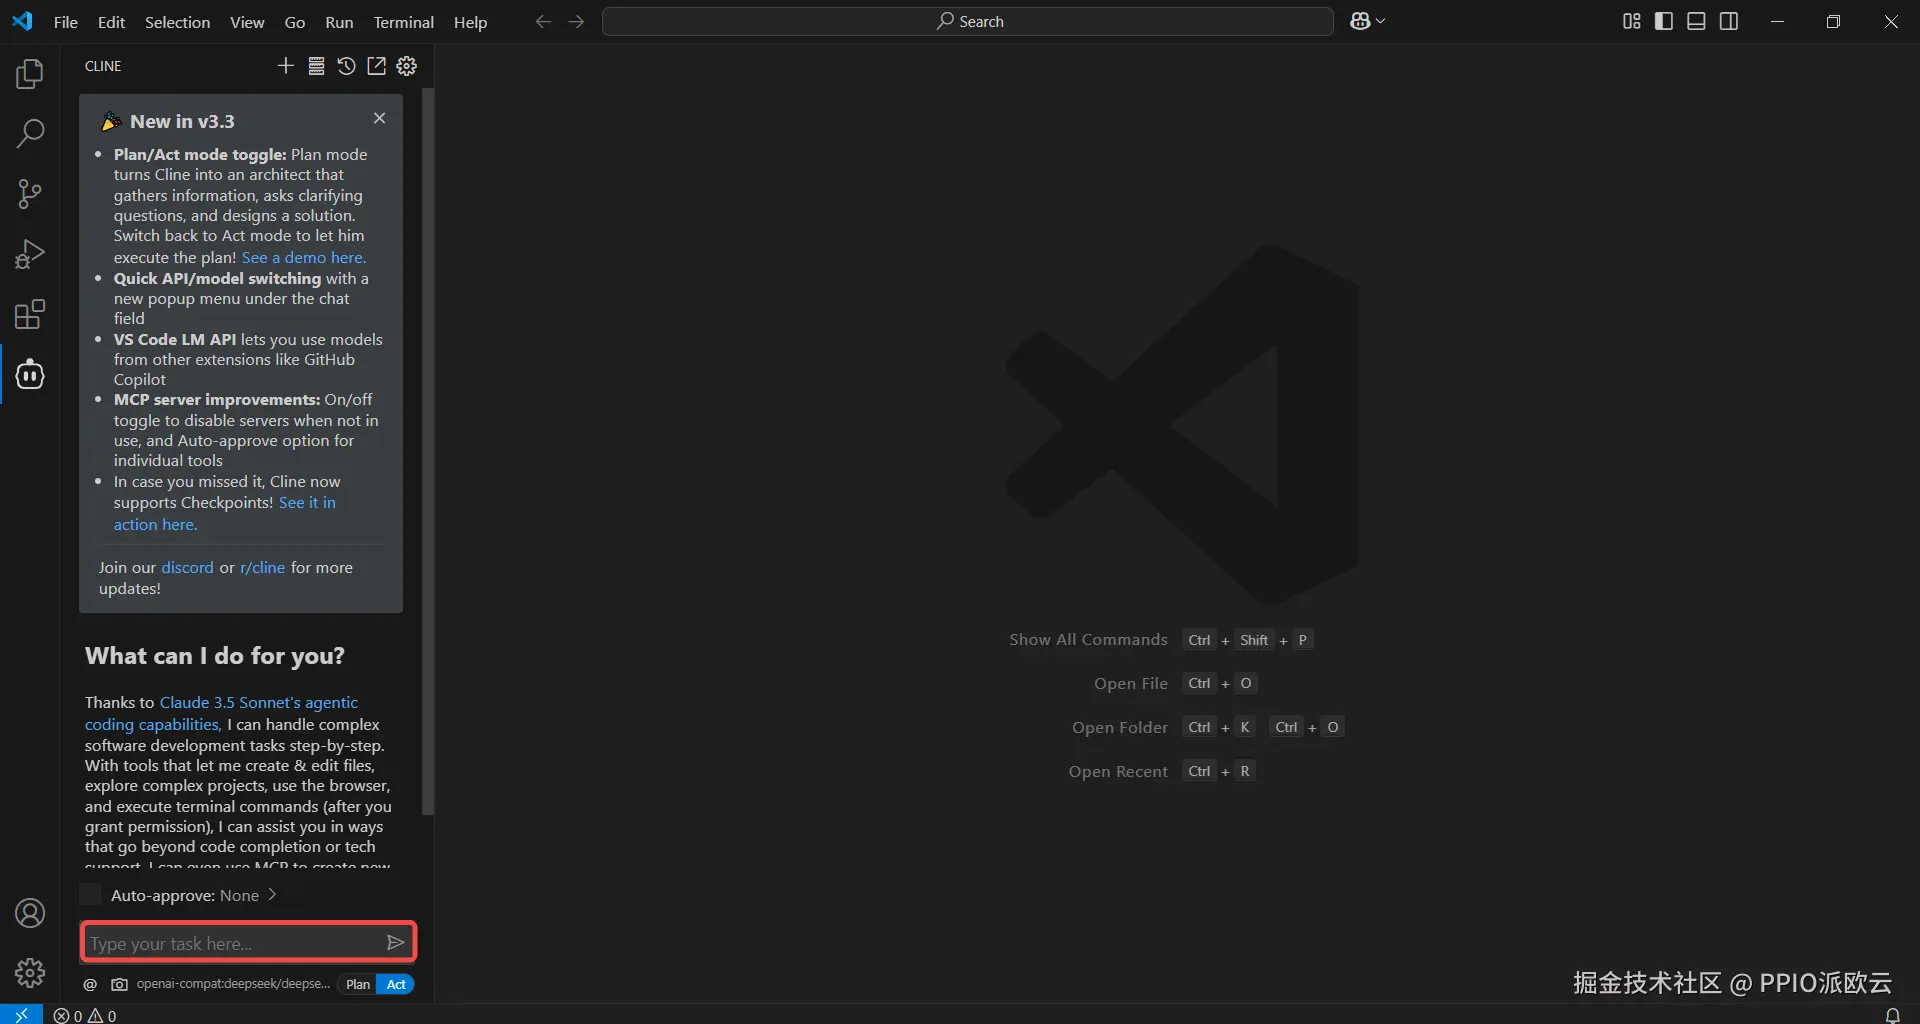Image resolution: width=1920 pixels, height=1024 pixels.
Task: Click the VS Code logo in title bar
Action: point(22,21)
